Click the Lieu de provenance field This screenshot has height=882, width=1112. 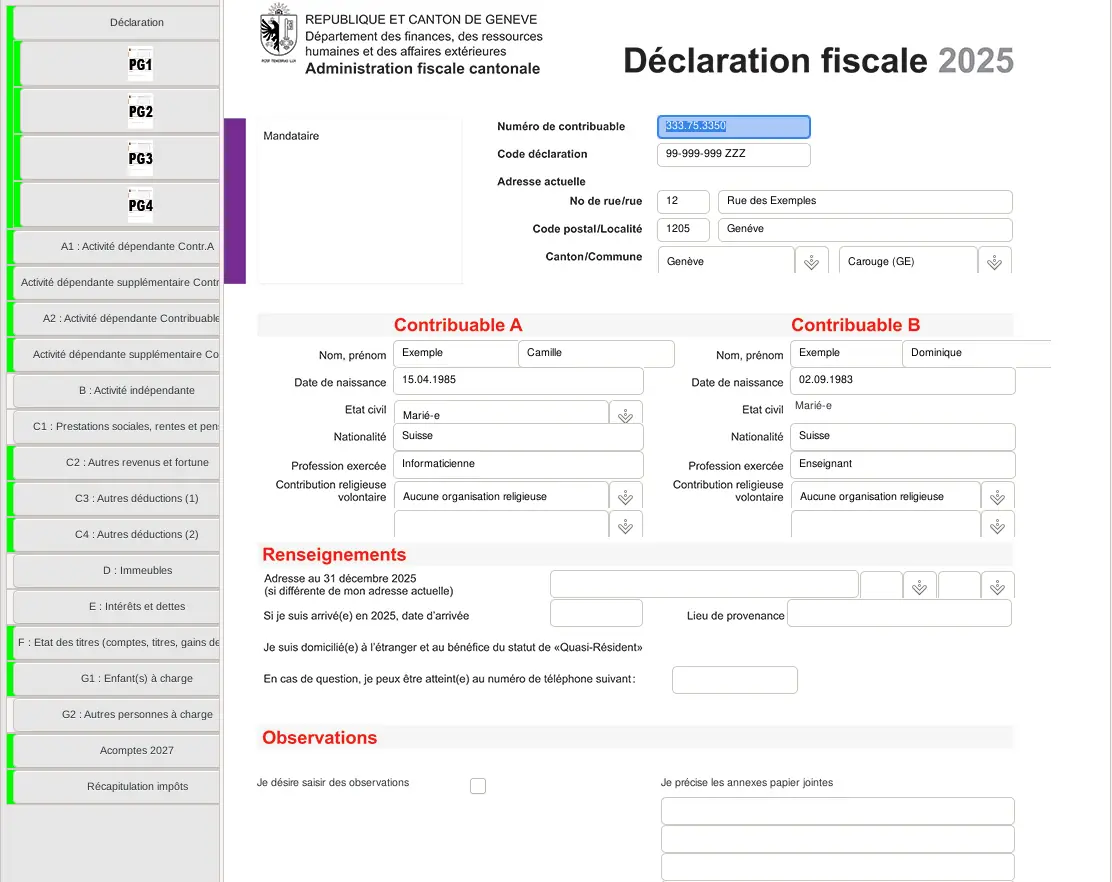(899, 613)
